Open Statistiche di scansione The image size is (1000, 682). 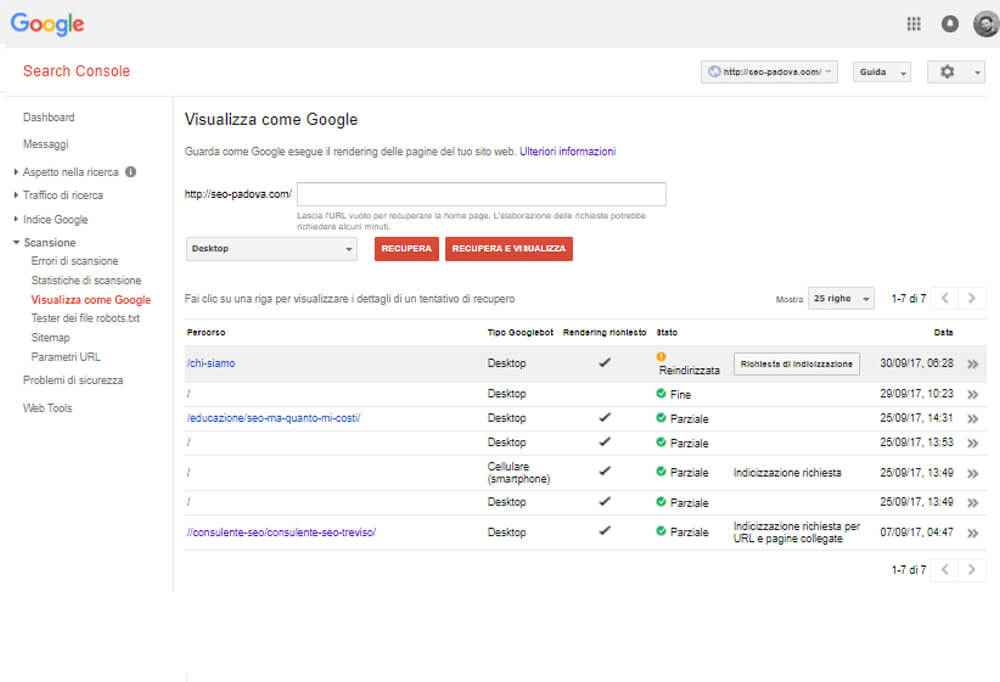(86, 280)
